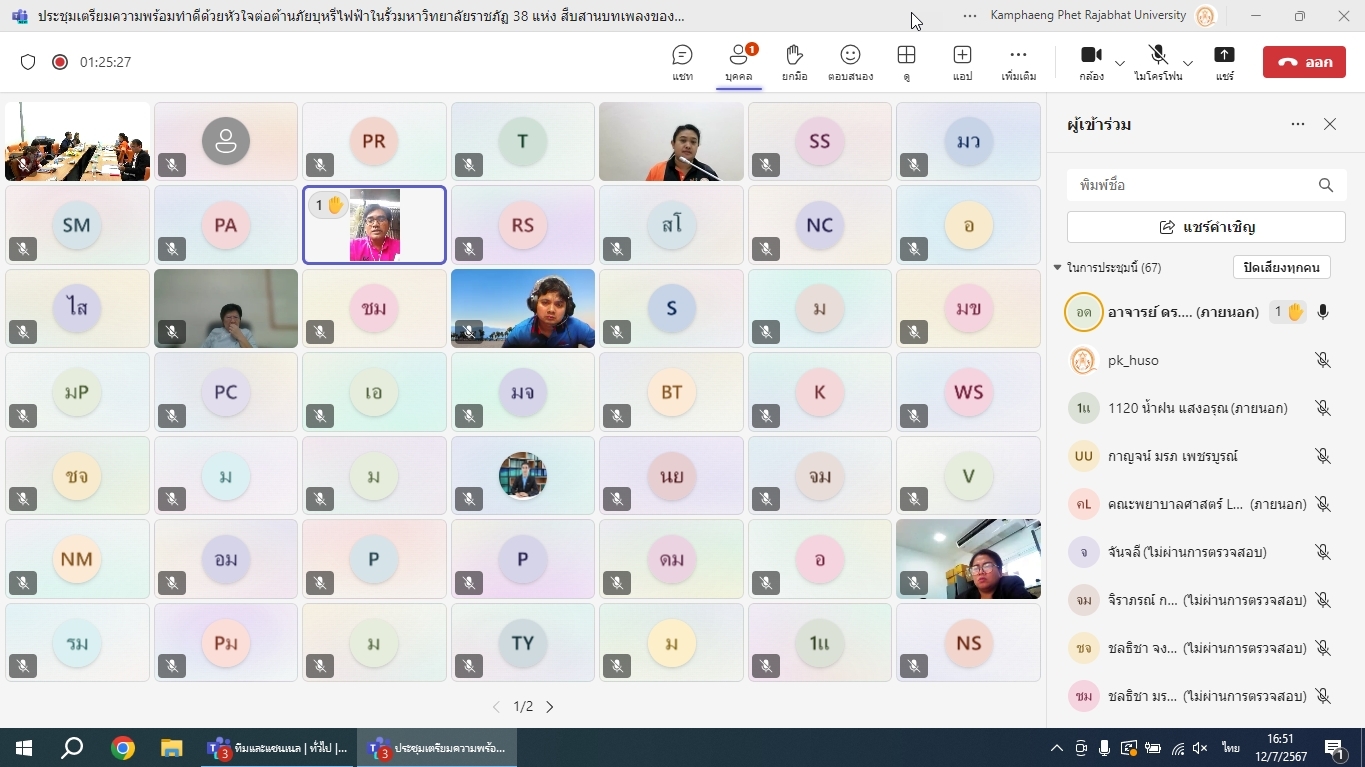Image resolution: width=1365 pixels, height=767 pixels.
Task: Raise hand with the hand icon
Action: point(795,62)
